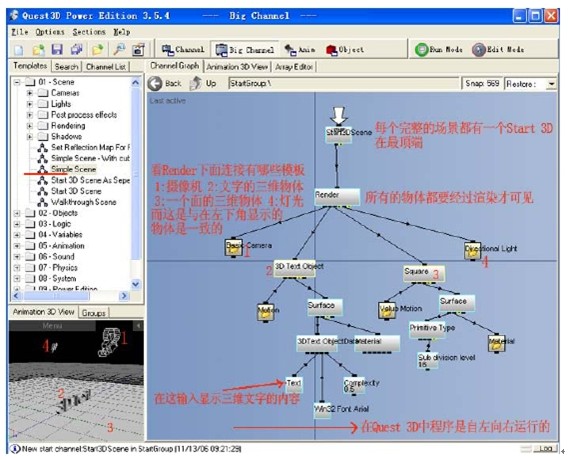570x460 pixels.
Task: Open the File menu
Action: [20, 32]
